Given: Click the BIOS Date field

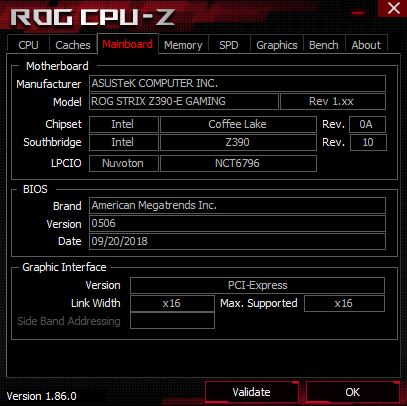Looking at the screenshot, I should (237, 241).
